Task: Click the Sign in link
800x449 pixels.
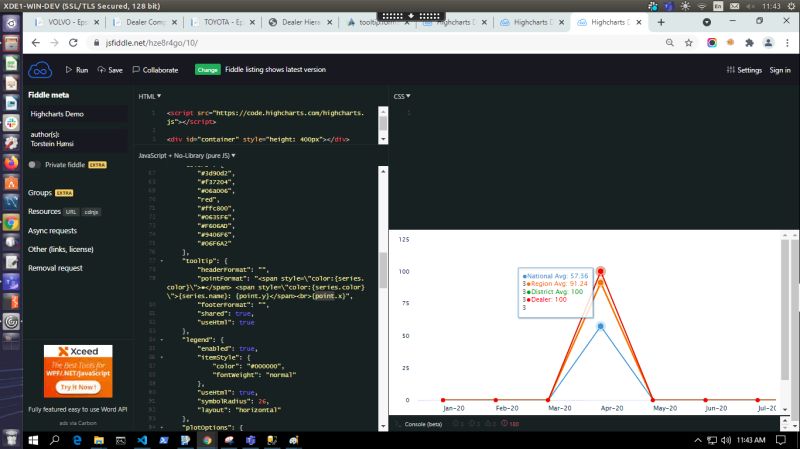Action: 780,70
